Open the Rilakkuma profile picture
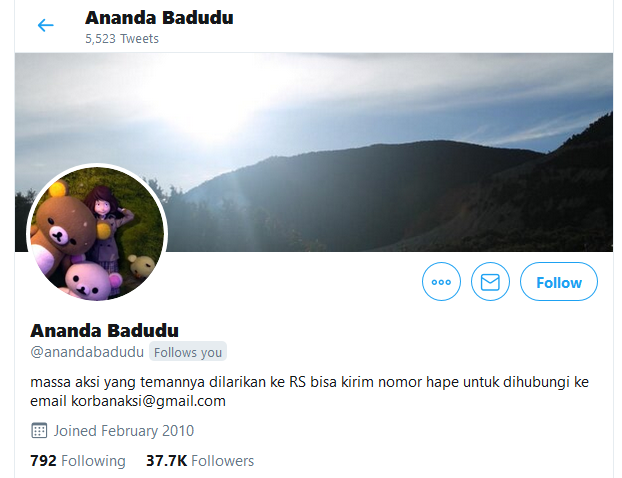The height and width of the screenshot is (478, 622). (x=97, y=234)
